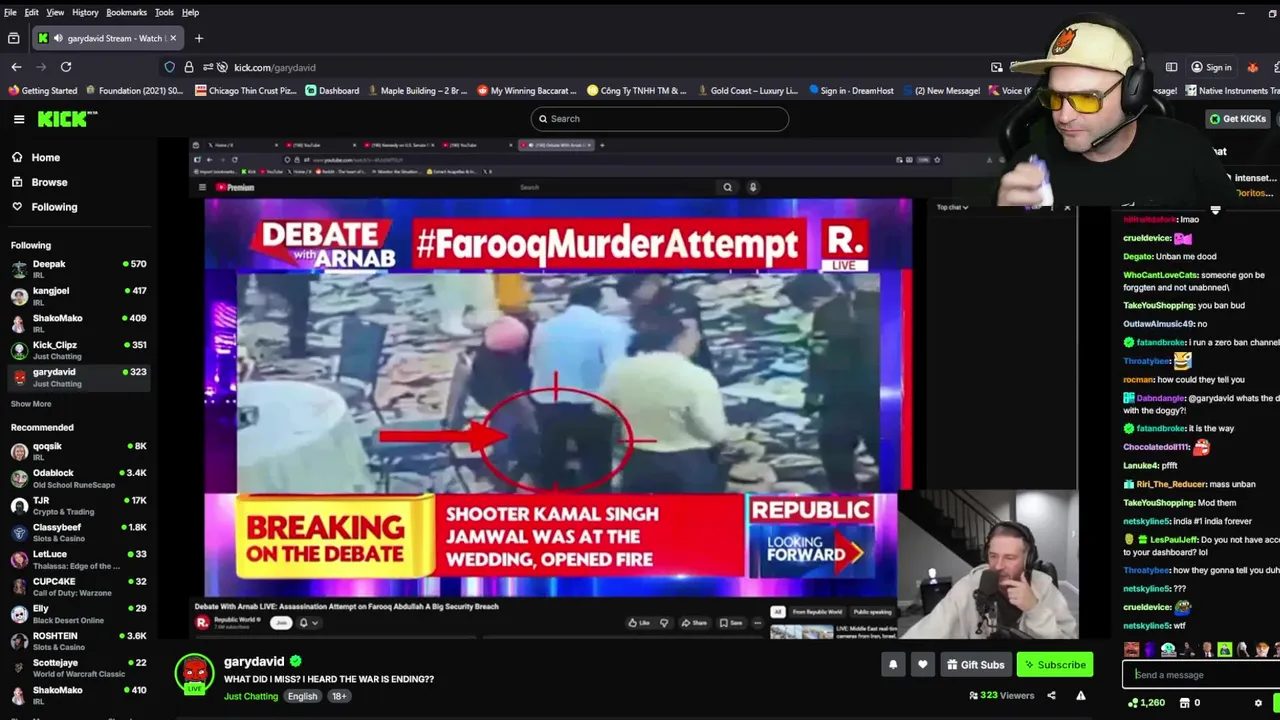Click the English language tag
1280x720 pixels.
tap(302, 696)
